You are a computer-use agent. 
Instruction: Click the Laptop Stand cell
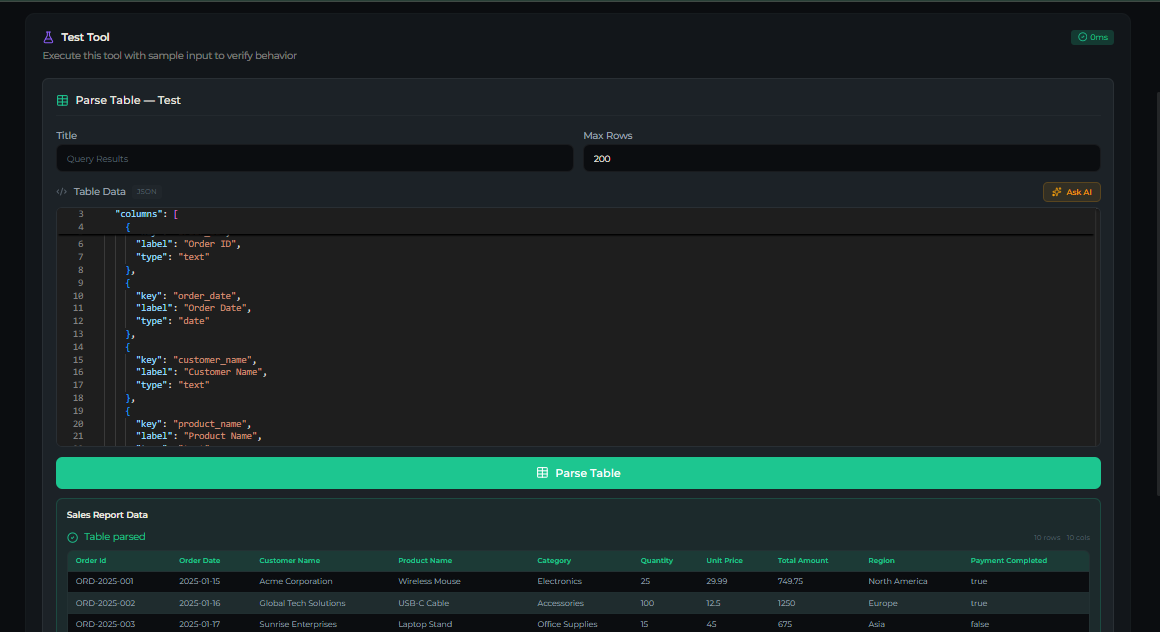pos(425,624)
